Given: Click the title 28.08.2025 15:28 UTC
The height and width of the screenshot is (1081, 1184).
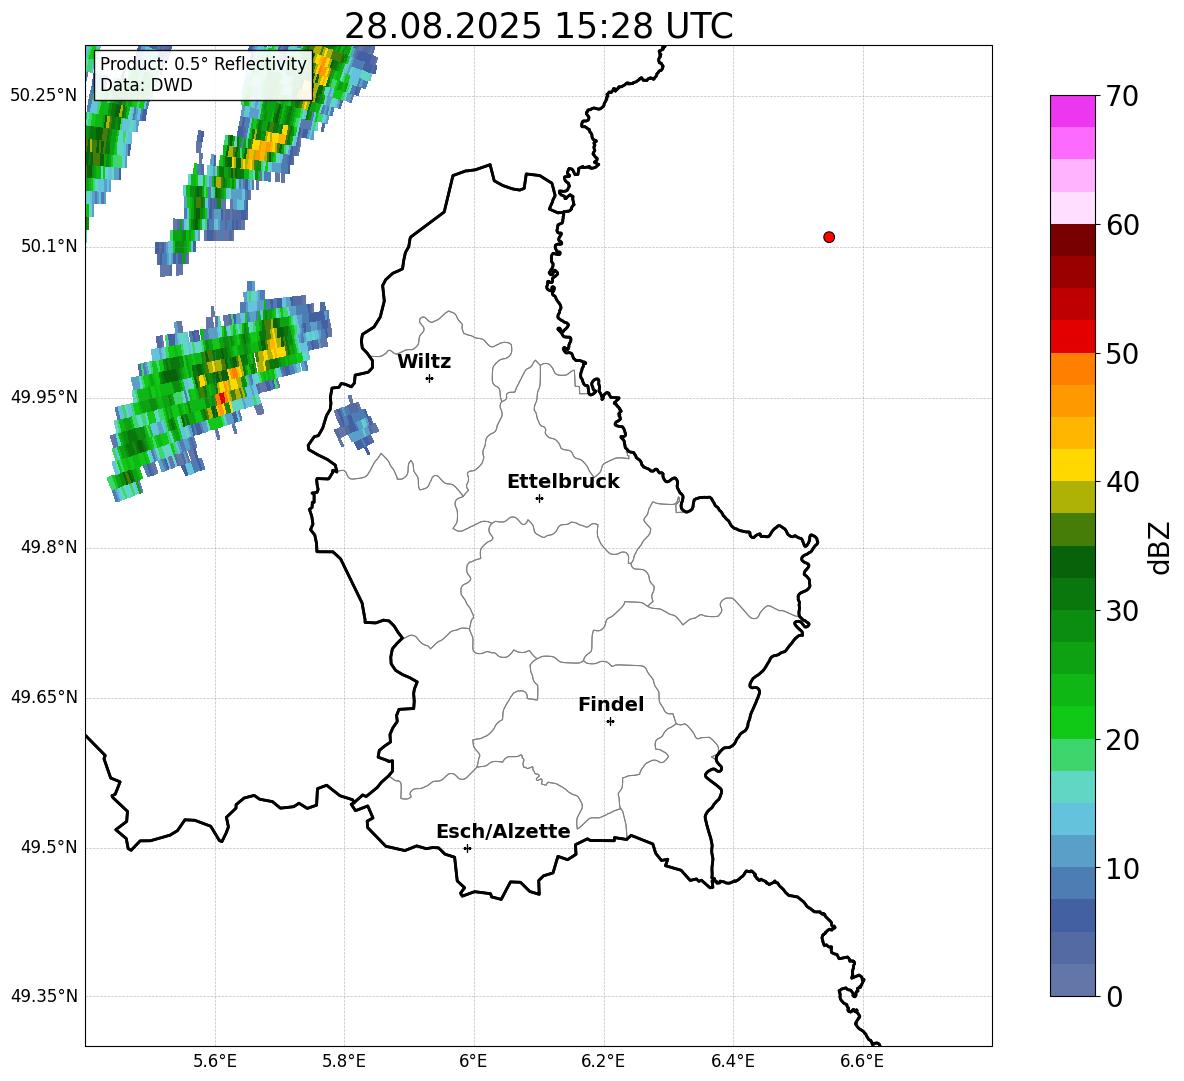Looking at the screenshot, I should click(x=538, y=26).
